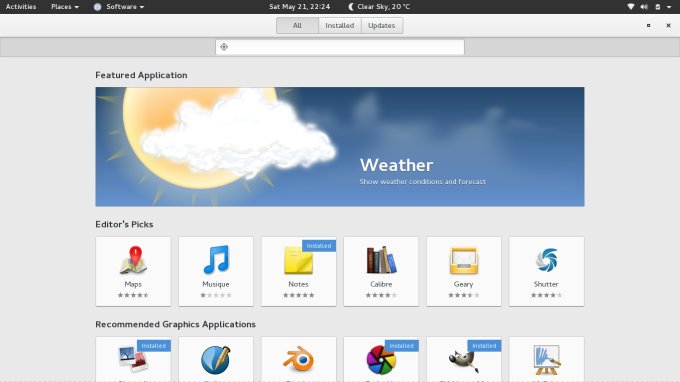Click the Musique star rating
Screen dimensions: 680x382
216,295
